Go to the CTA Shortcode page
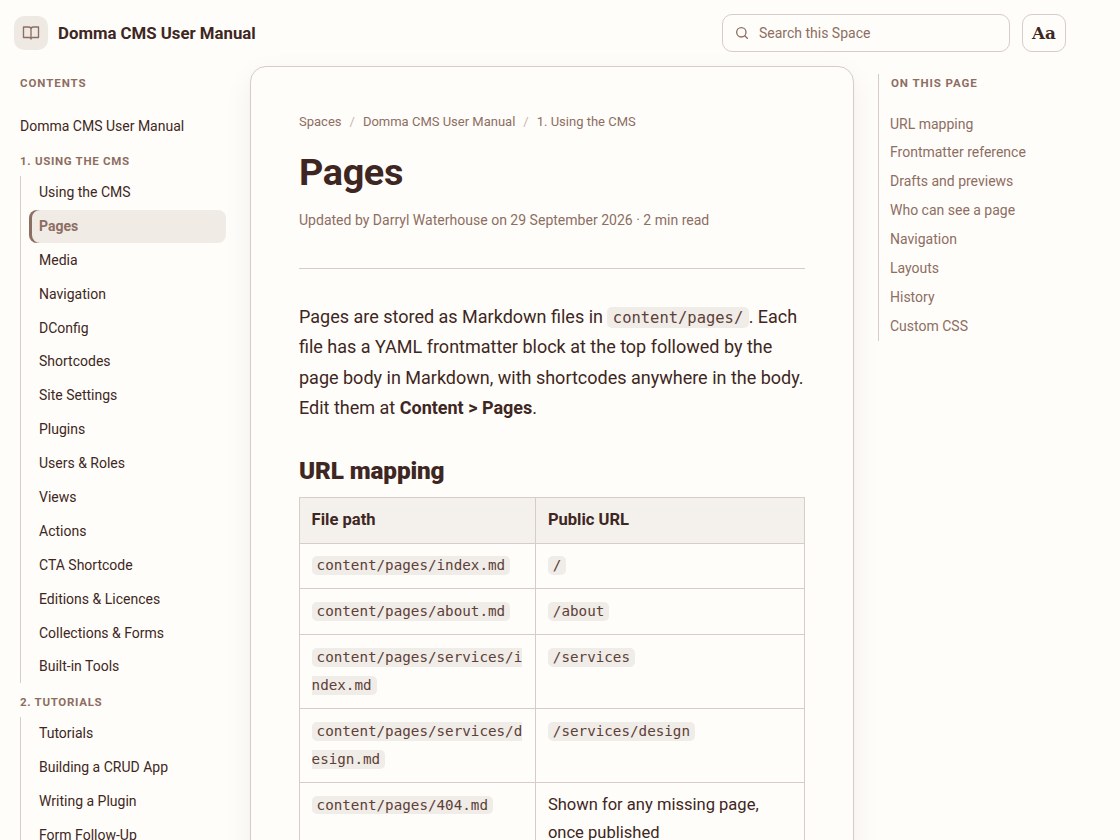This screenshot has height=840, width=1120. (86, 565)
